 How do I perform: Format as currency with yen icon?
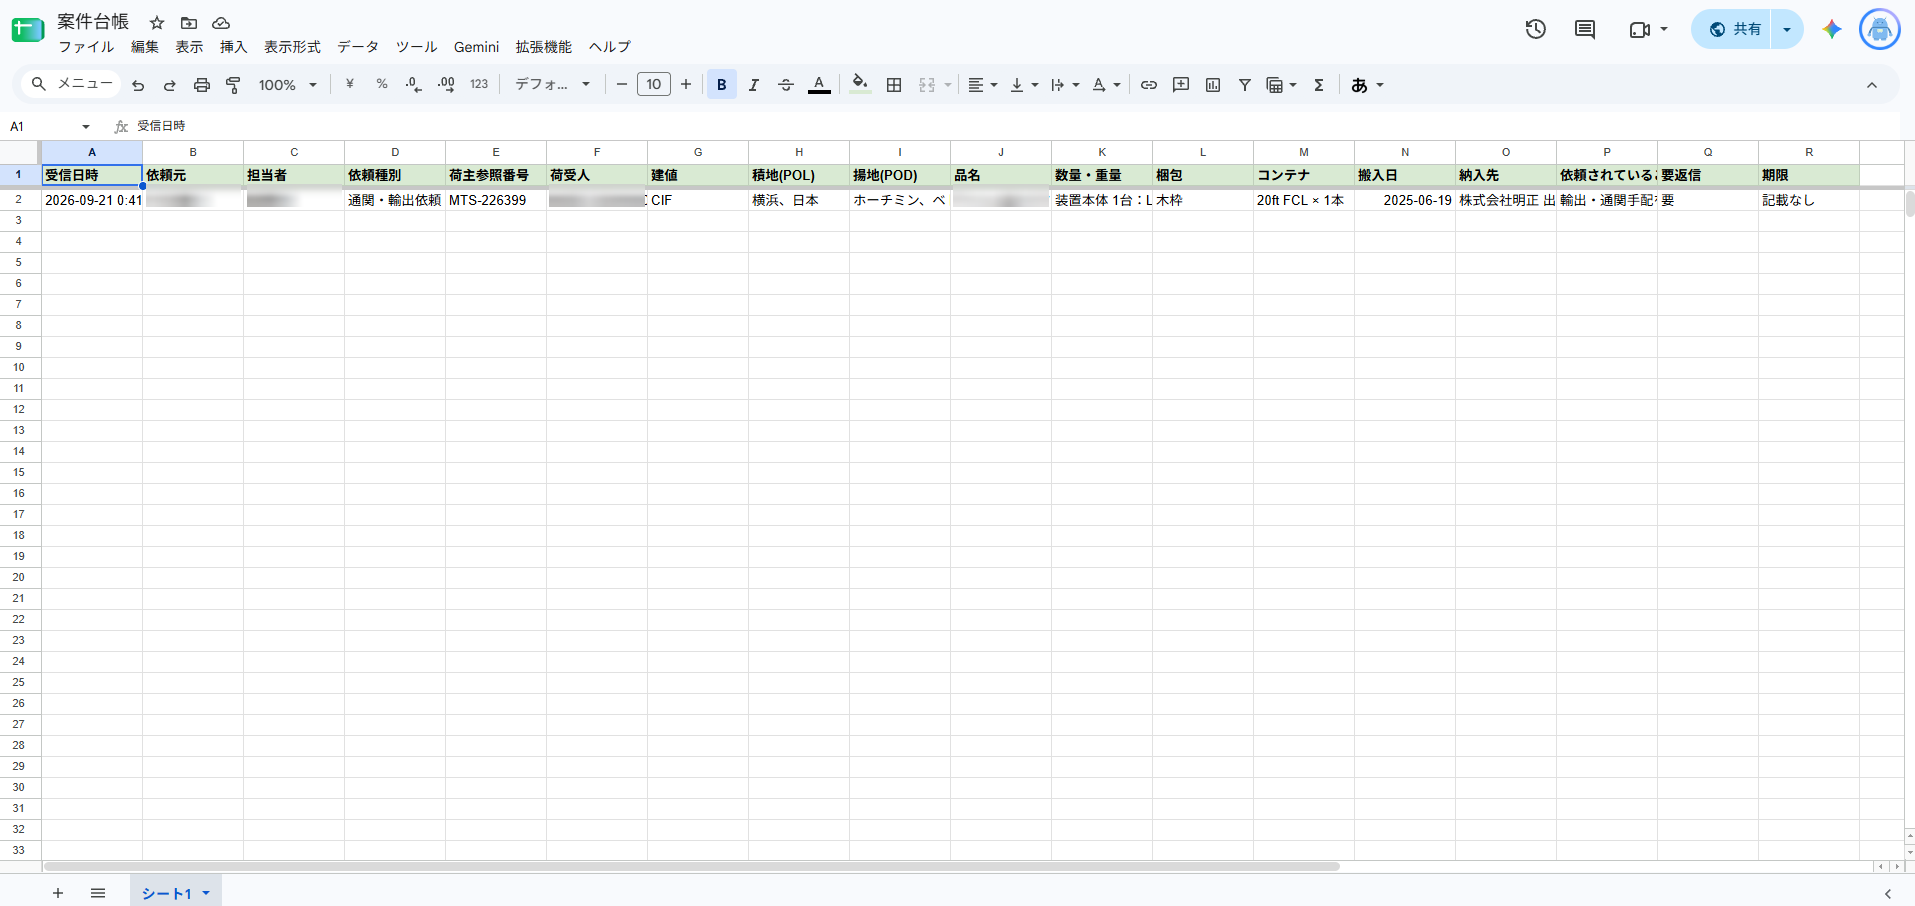click(350, 85)
